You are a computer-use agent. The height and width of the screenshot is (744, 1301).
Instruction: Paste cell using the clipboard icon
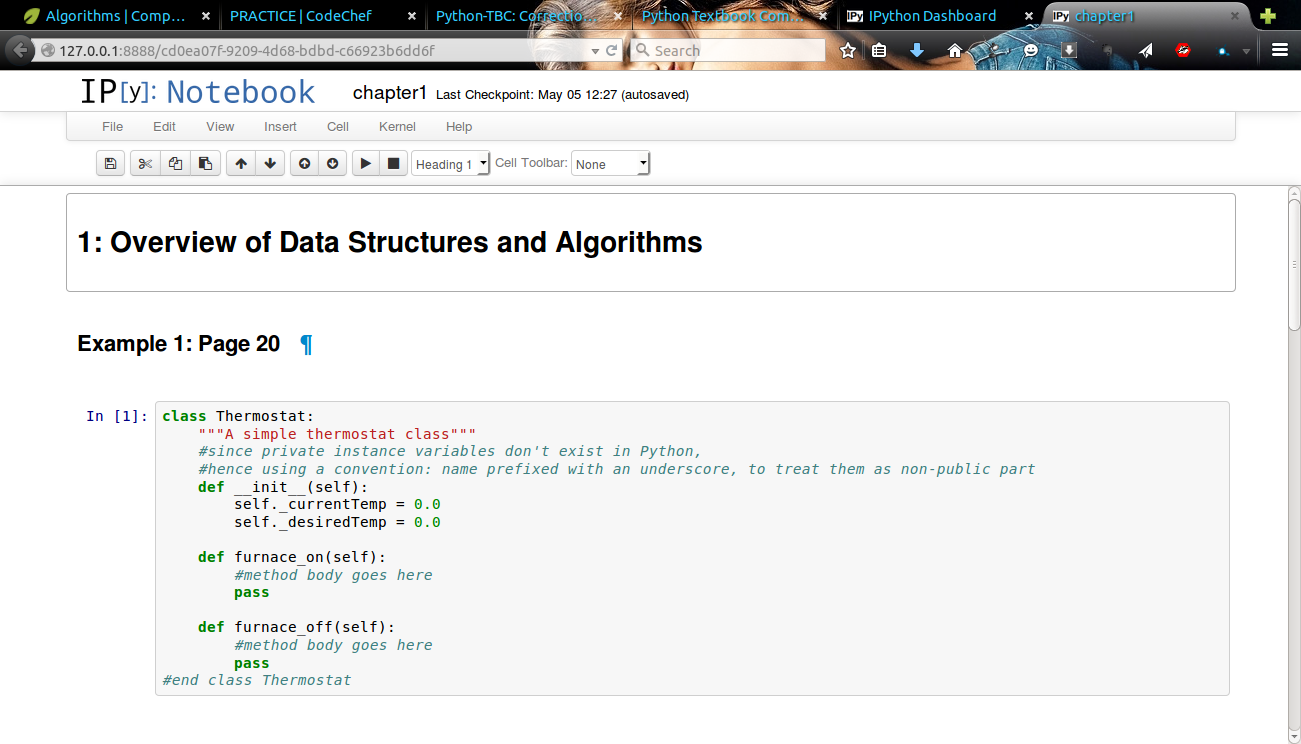click(205, 164)
